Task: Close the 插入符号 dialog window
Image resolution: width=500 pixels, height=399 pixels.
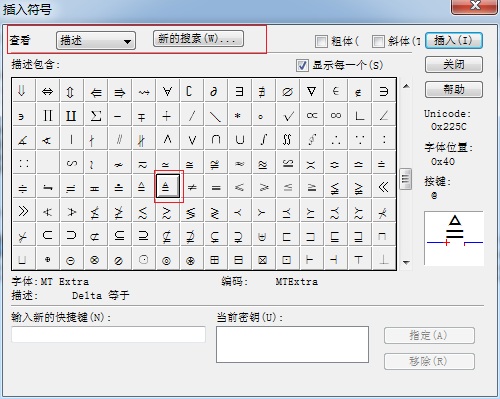Action: coord(474,6)
